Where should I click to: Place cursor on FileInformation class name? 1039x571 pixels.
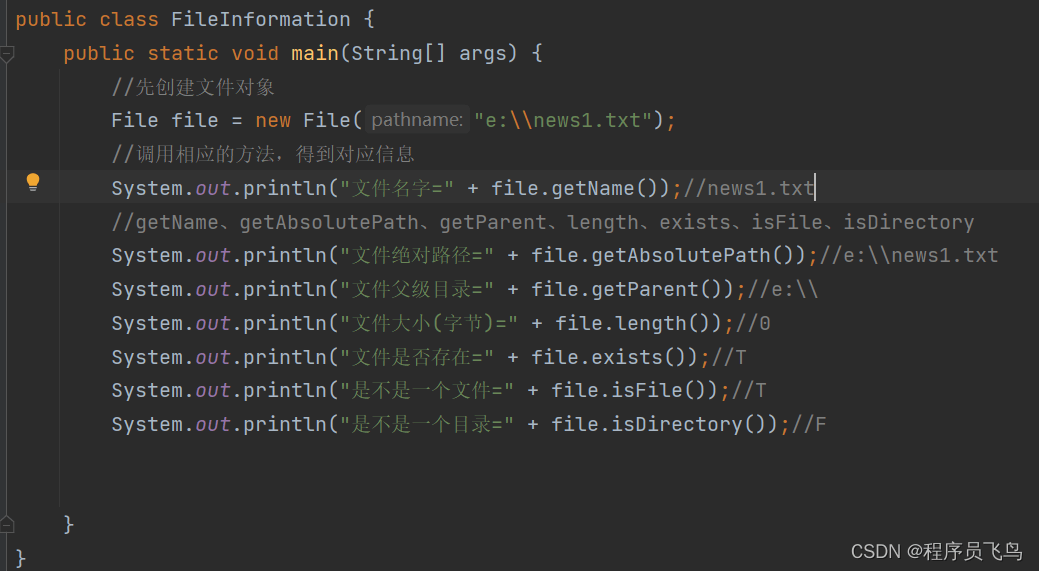pyautogui.click(x=261, y=19)
